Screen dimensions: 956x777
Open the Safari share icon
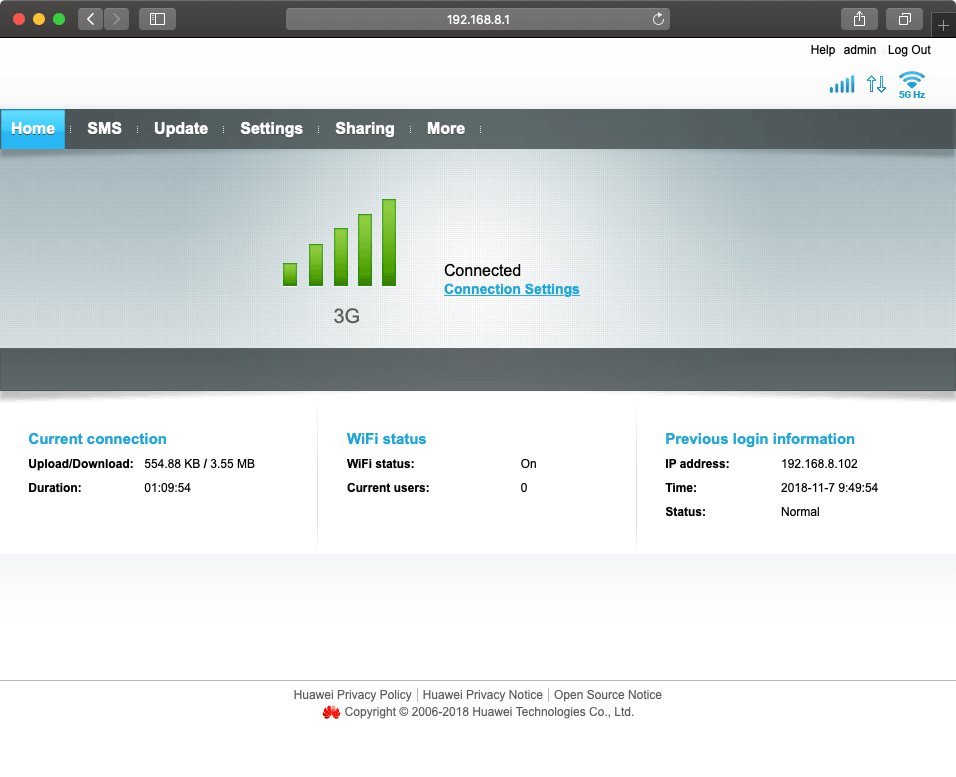[859, 19]
